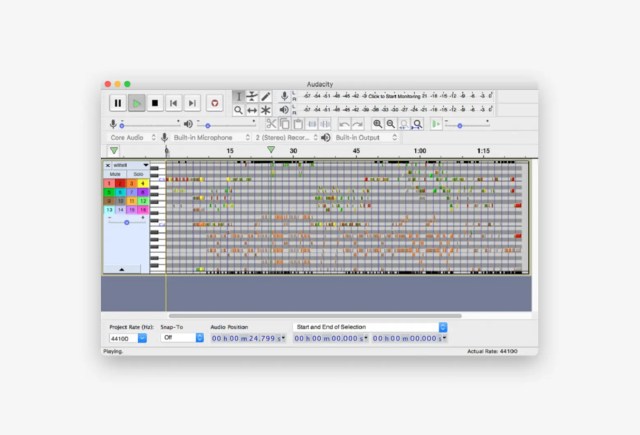Zoom out on the timeline
The height and width of the screenshot is (435, 640).
[391, 124]
